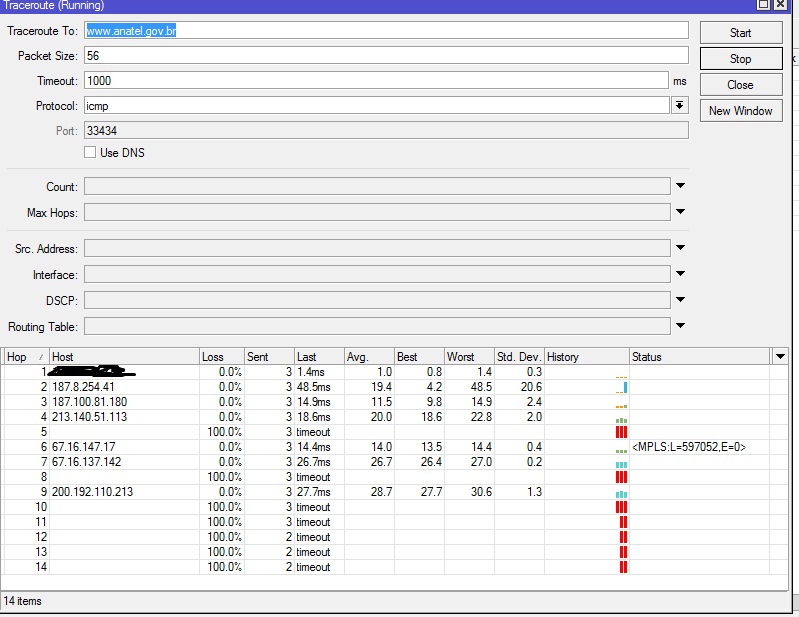Sort by the Worst column header
This screenshot has height=617, width=799.
(469, 357)
